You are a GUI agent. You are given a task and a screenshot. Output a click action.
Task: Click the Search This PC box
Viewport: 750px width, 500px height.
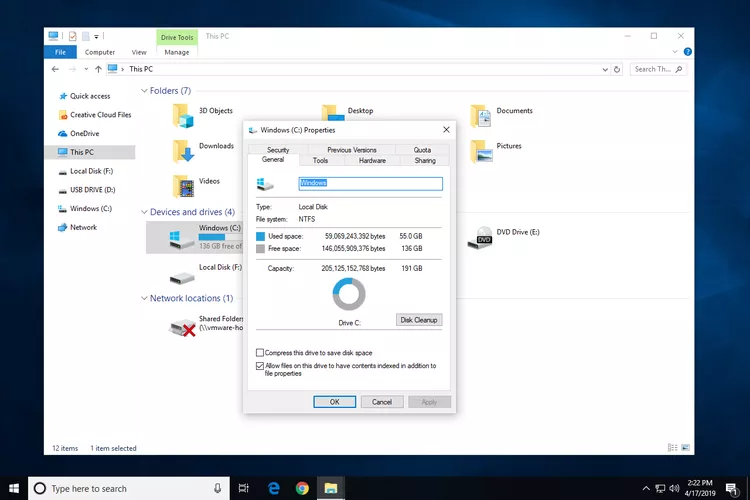click(x=658, y=69)
